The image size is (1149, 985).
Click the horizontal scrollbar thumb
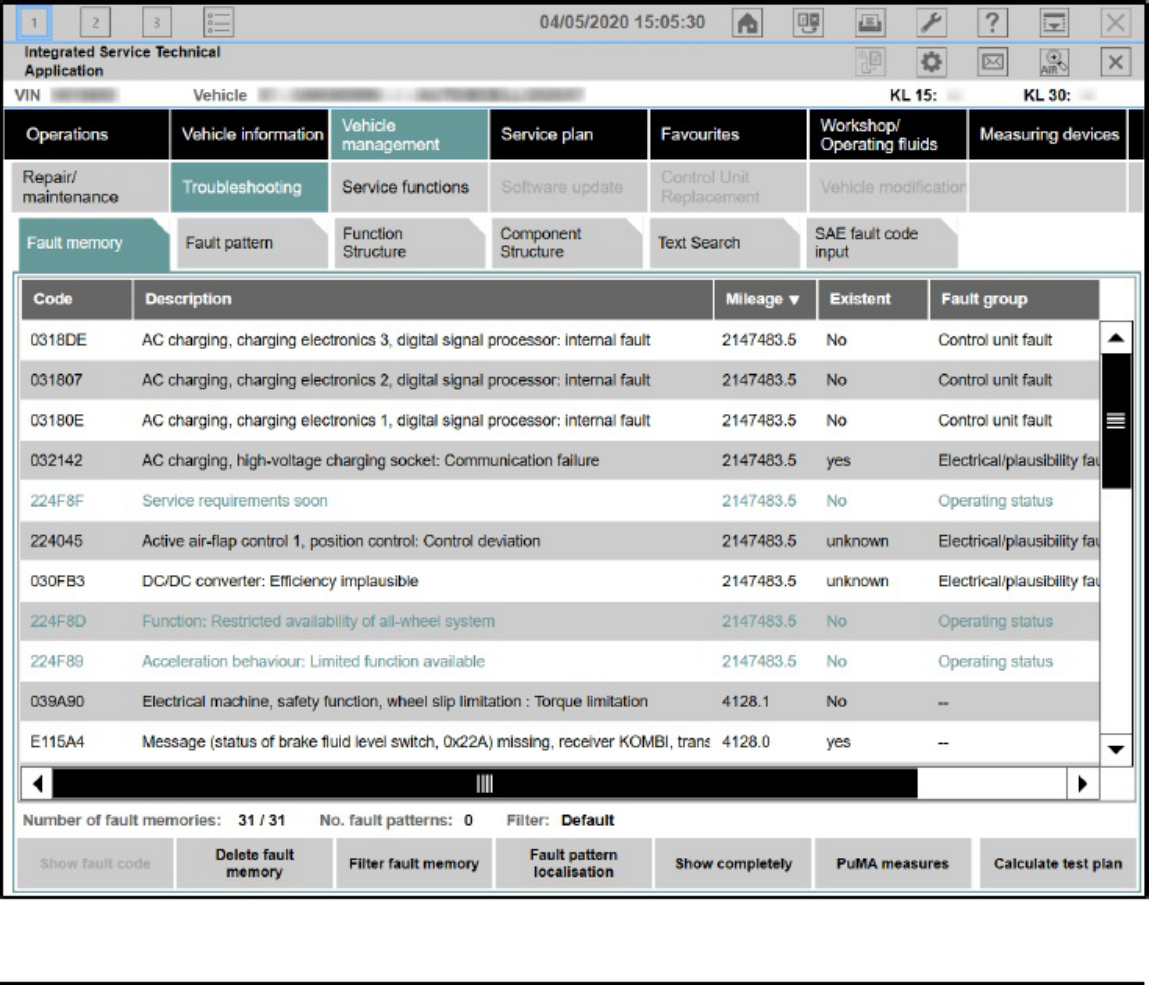484,783
